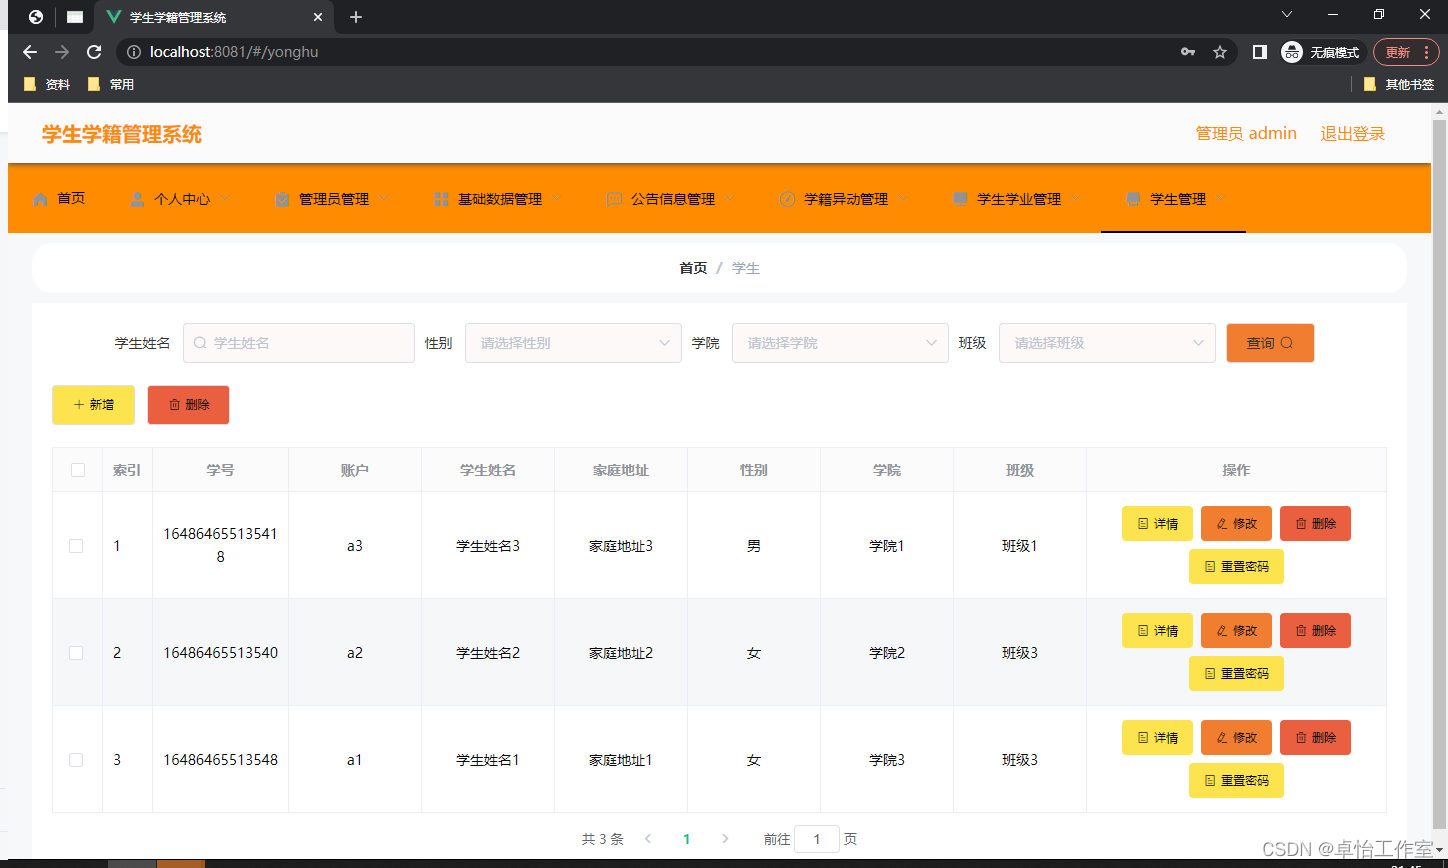Image resolution: width=1448 pixels, height=868 pixels.
Task: Click the 管理员 admin label
Action: pyautogui.click(x=1246, y=134)
